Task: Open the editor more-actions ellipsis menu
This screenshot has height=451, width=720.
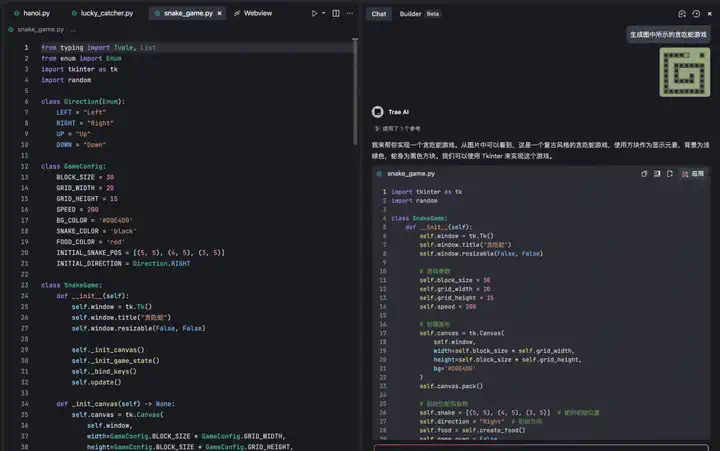Action: pyautogui.click(x=350, y=13)
